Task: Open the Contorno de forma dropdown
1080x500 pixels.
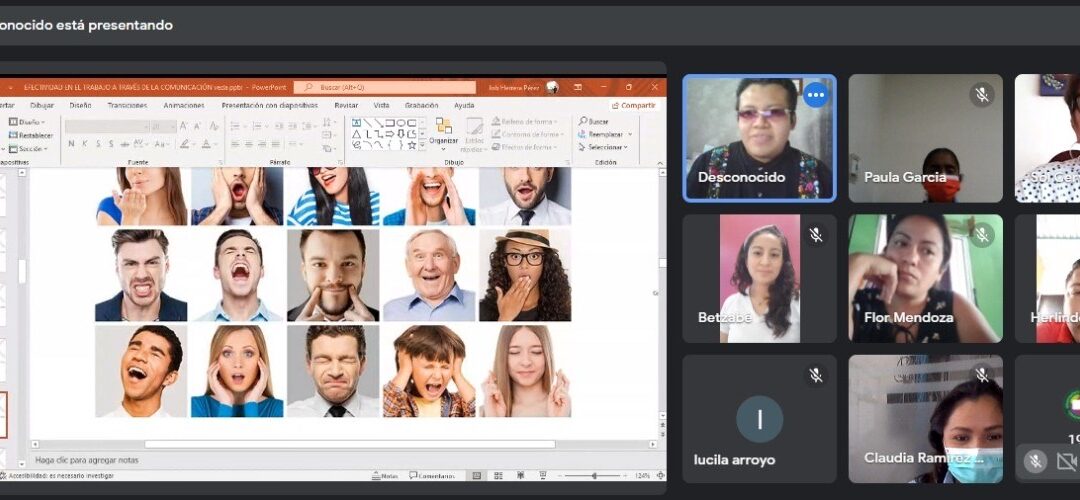Action: (x=528, y=134)
